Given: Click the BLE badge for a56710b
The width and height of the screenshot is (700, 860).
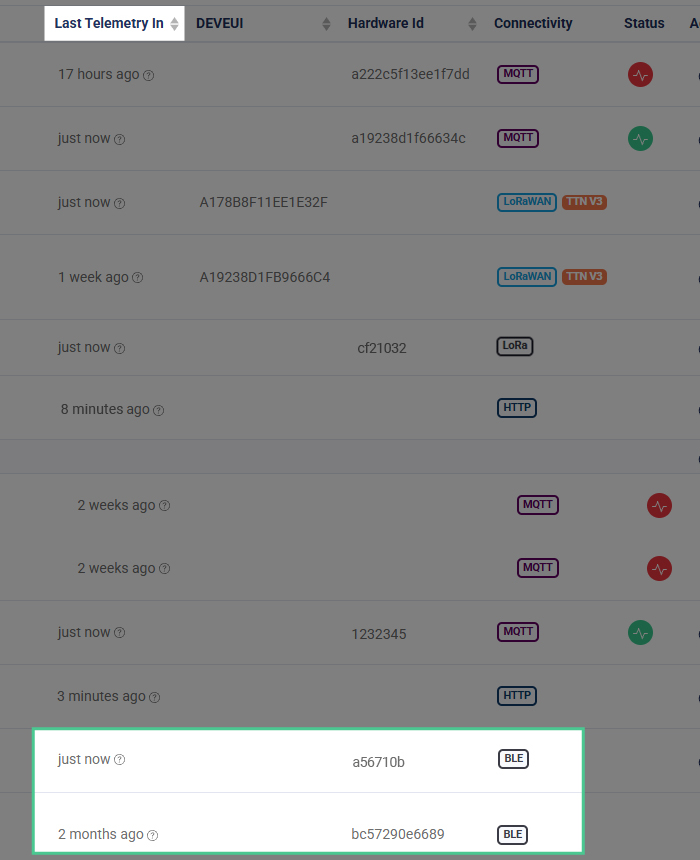Looking at the screenshot, I should [x=513, y=759].
